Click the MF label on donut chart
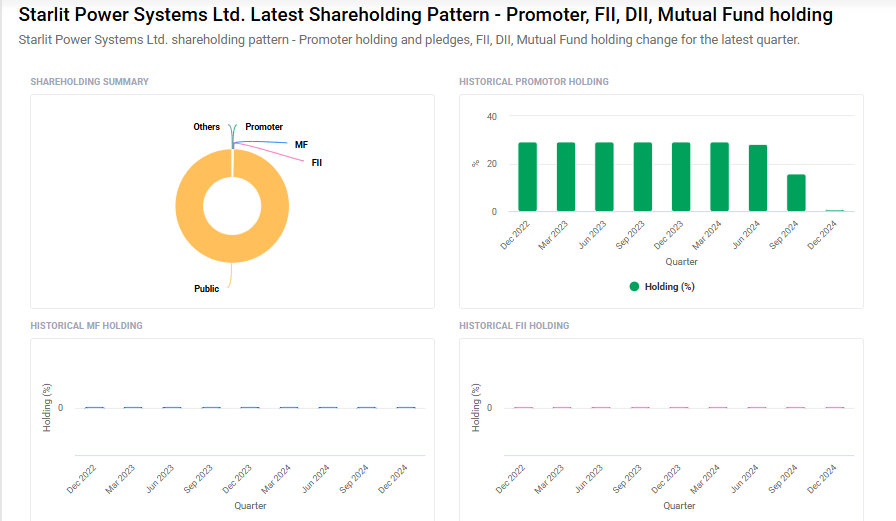 point(301,145)
